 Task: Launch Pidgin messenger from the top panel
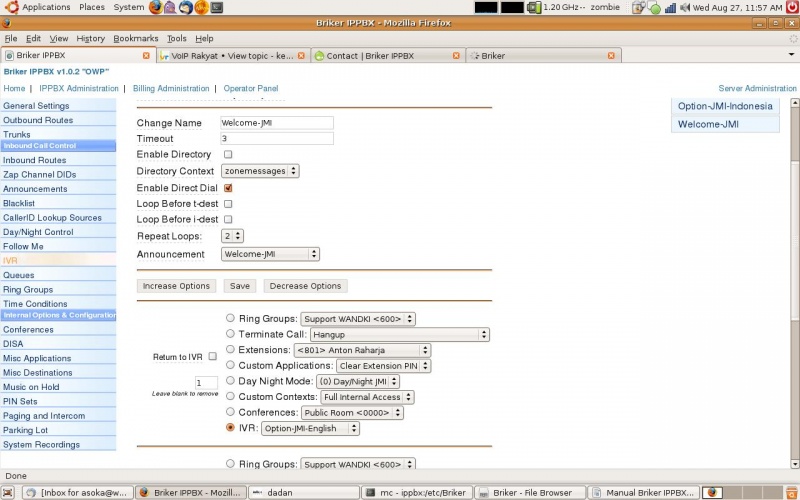click(x=170, y=7)
